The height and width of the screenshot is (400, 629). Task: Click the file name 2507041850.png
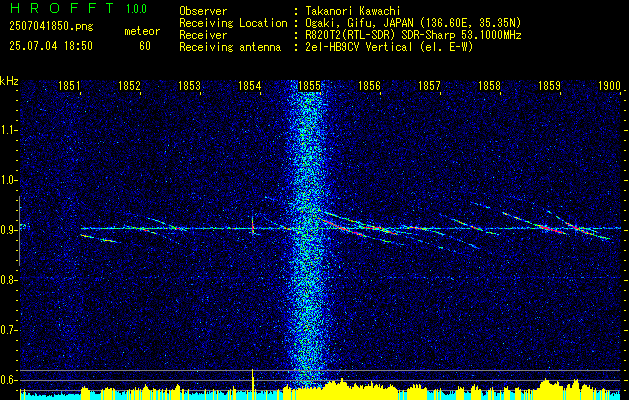pos(51,26)
